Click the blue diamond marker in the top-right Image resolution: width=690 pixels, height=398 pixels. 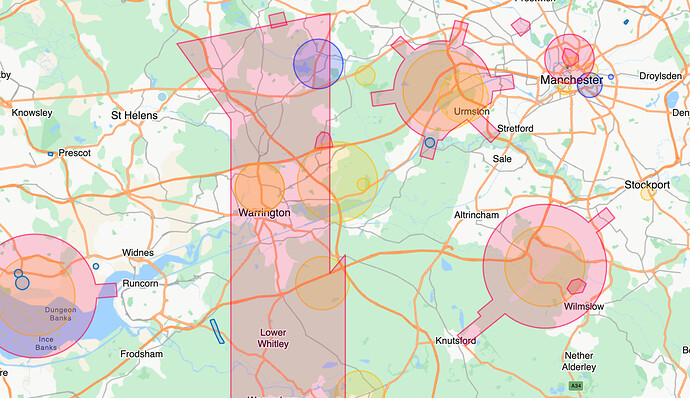click(626, 22)
